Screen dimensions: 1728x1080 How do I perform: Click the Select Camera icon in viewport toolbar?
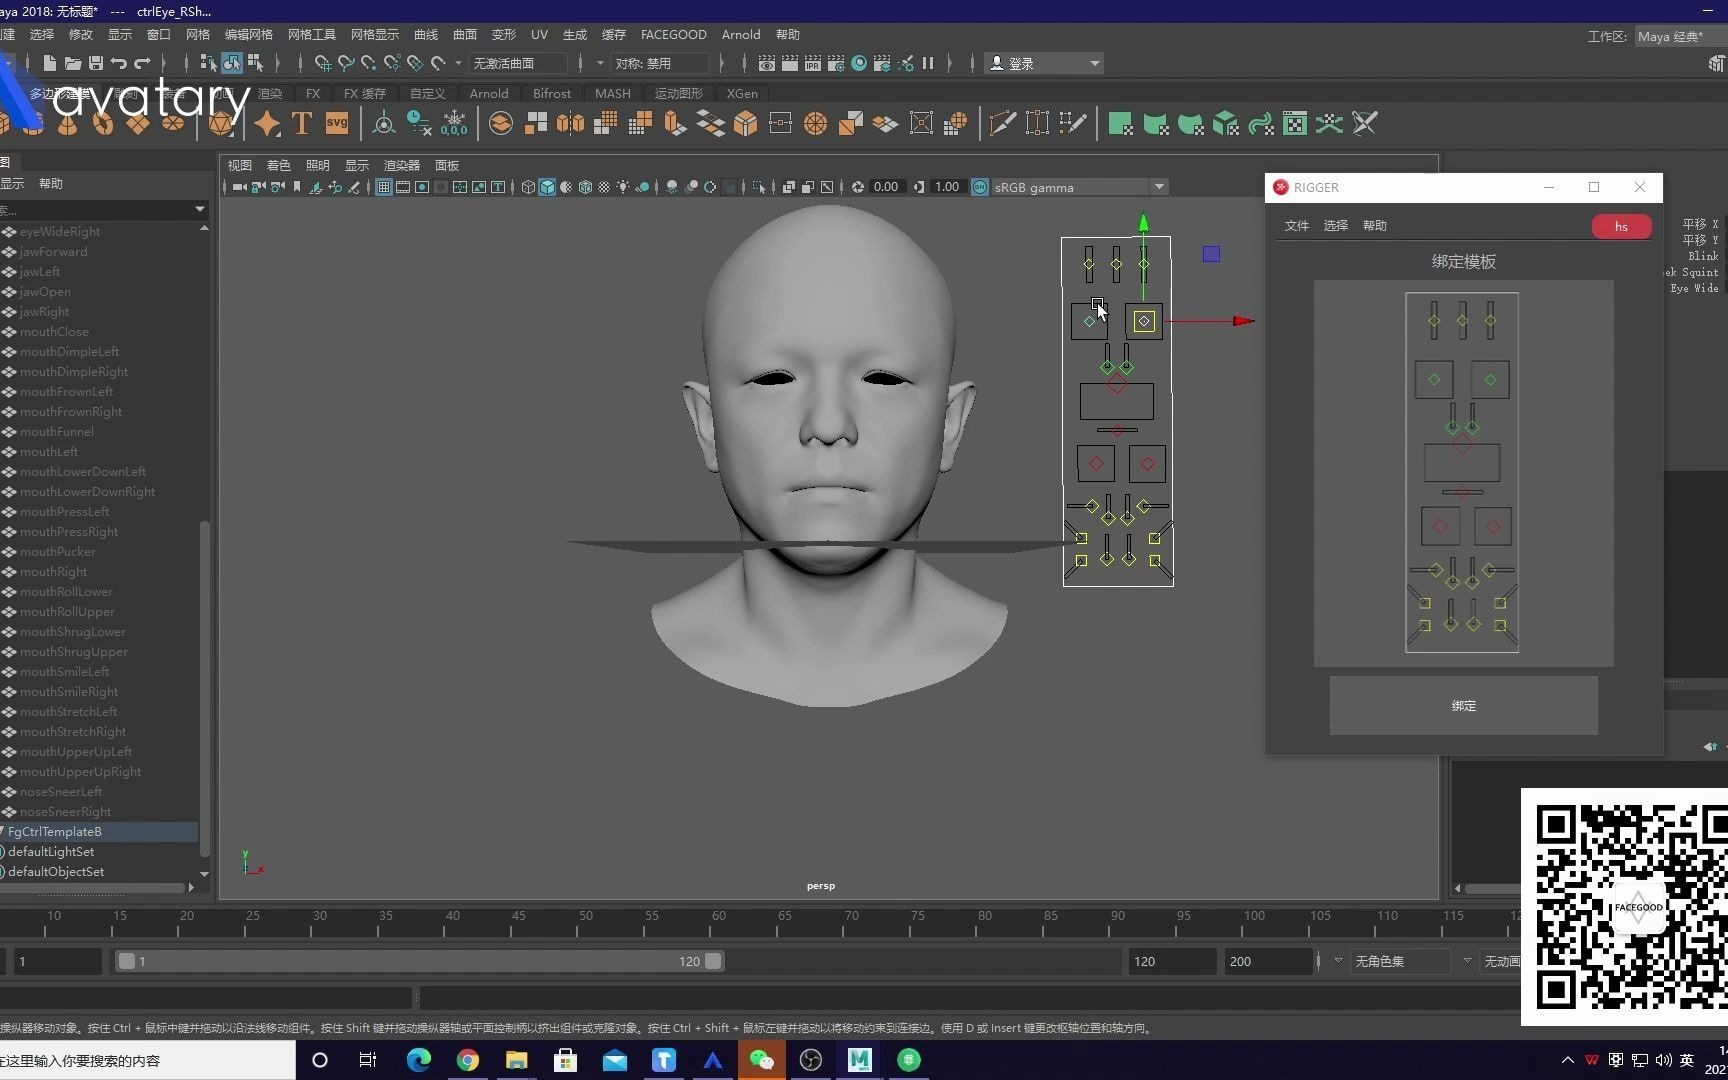click(239, 187)
